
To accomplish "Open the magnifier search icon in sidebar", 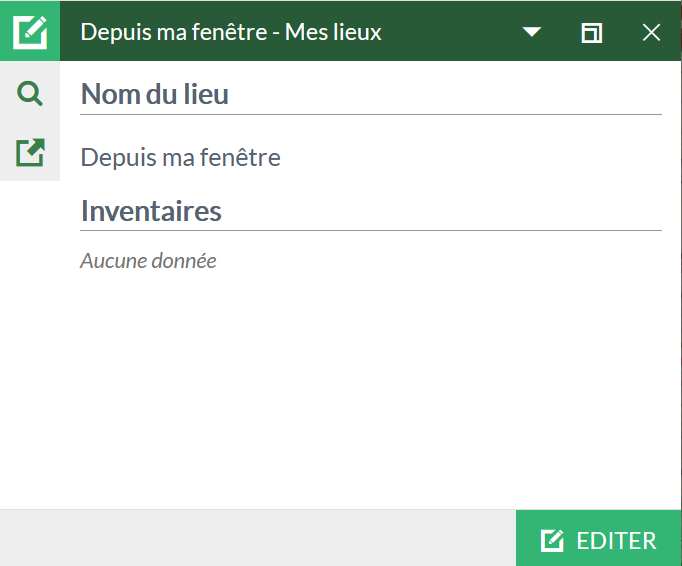I will point(30,93).
